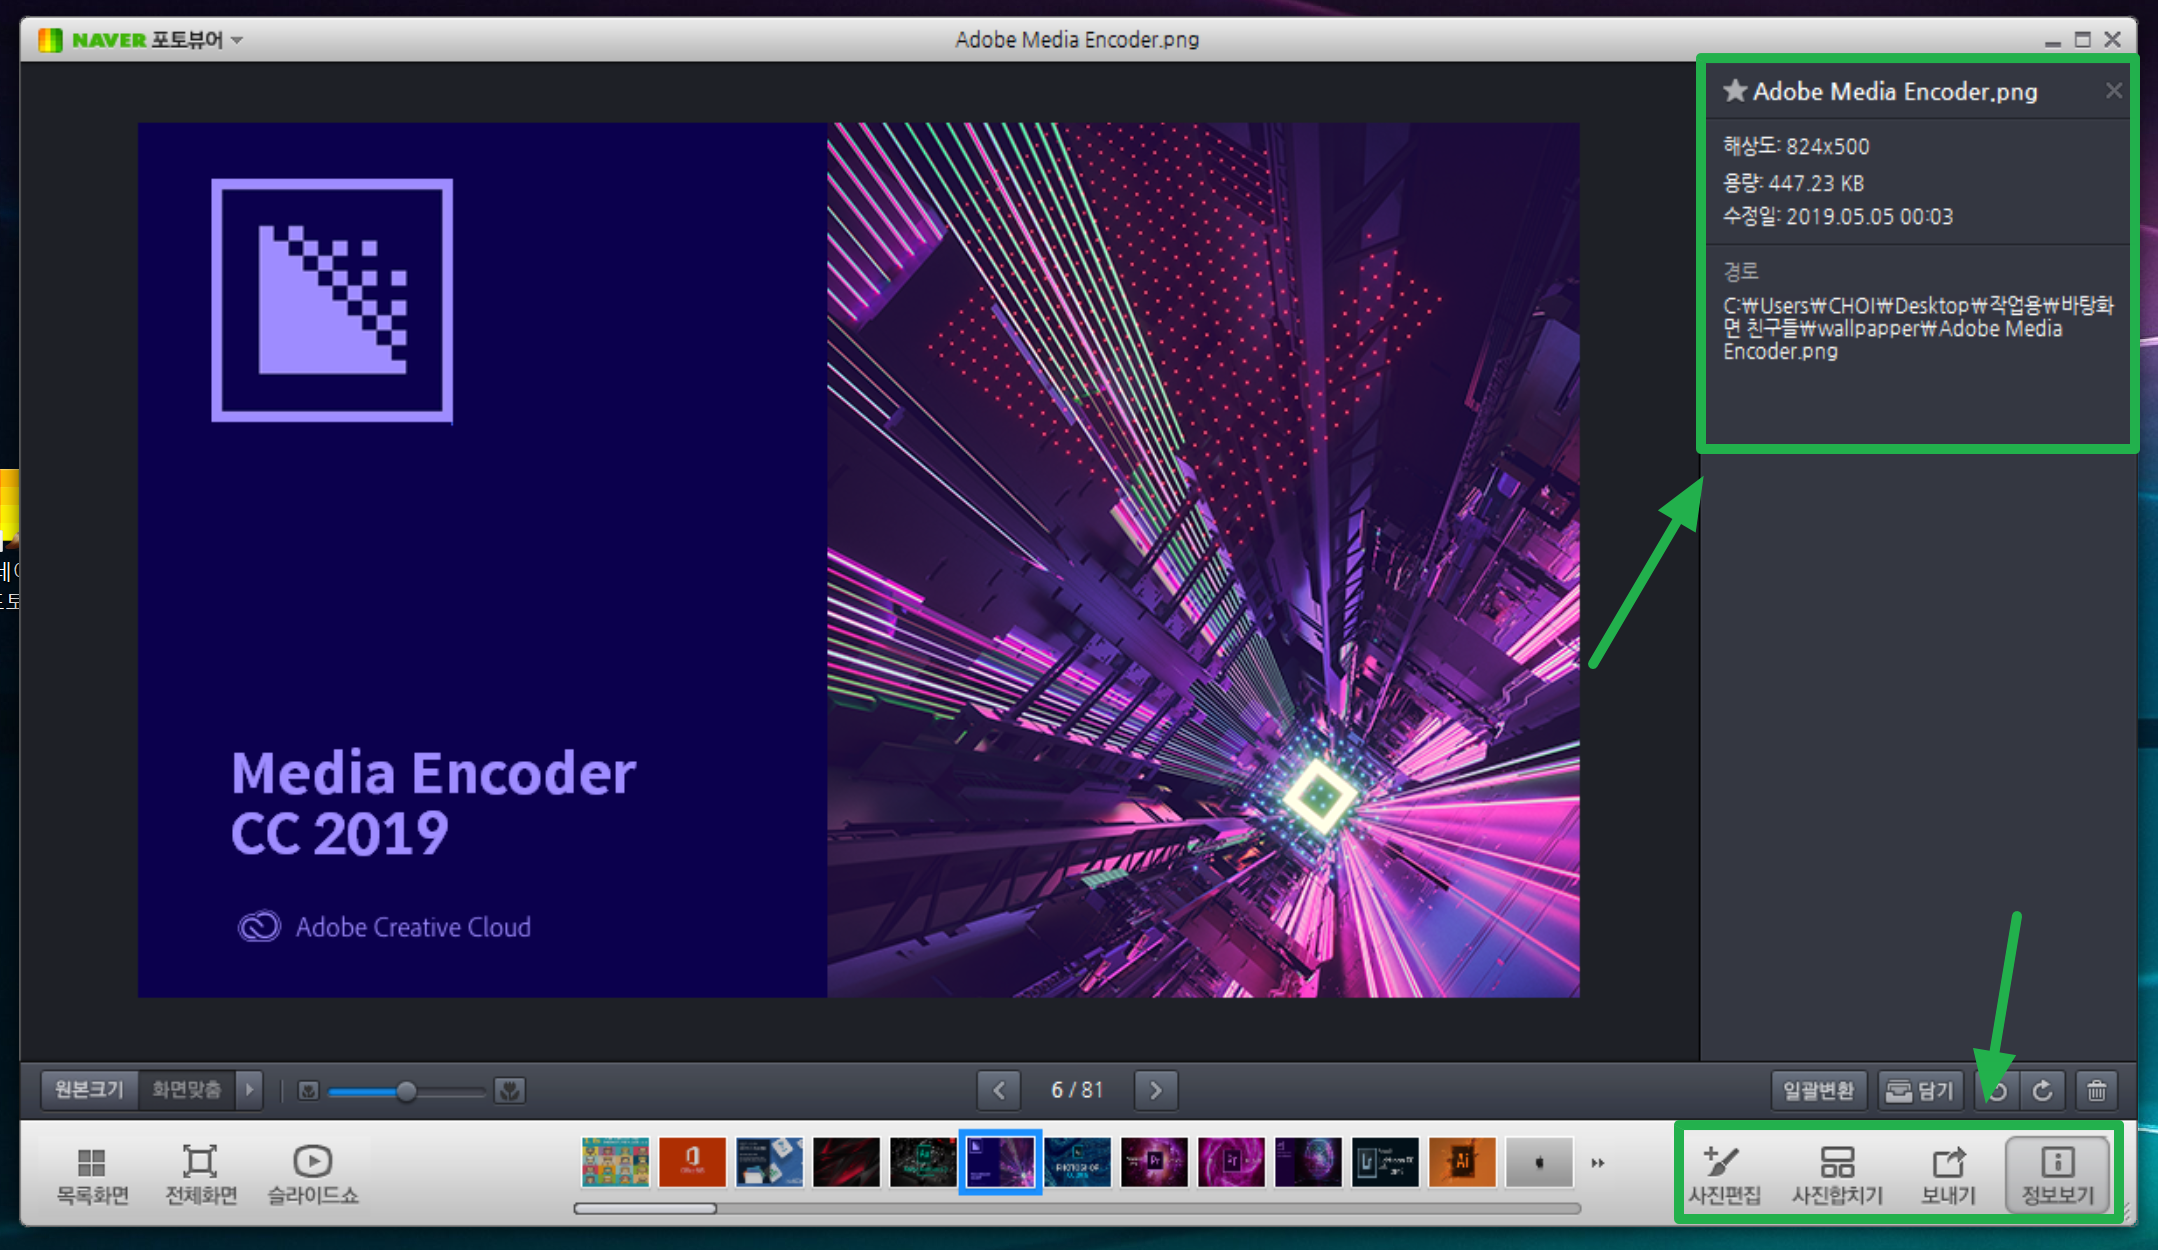Switch to list view (목록화면)

(x=92, y=1174)
